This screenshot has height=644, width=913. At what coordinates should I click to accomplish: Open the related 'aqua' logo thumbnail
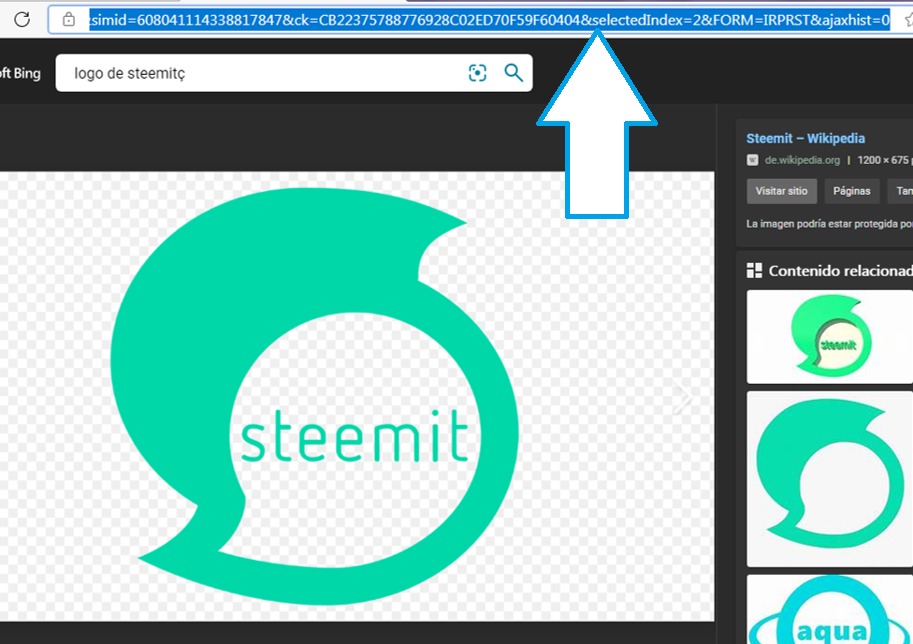pos(830,610)
